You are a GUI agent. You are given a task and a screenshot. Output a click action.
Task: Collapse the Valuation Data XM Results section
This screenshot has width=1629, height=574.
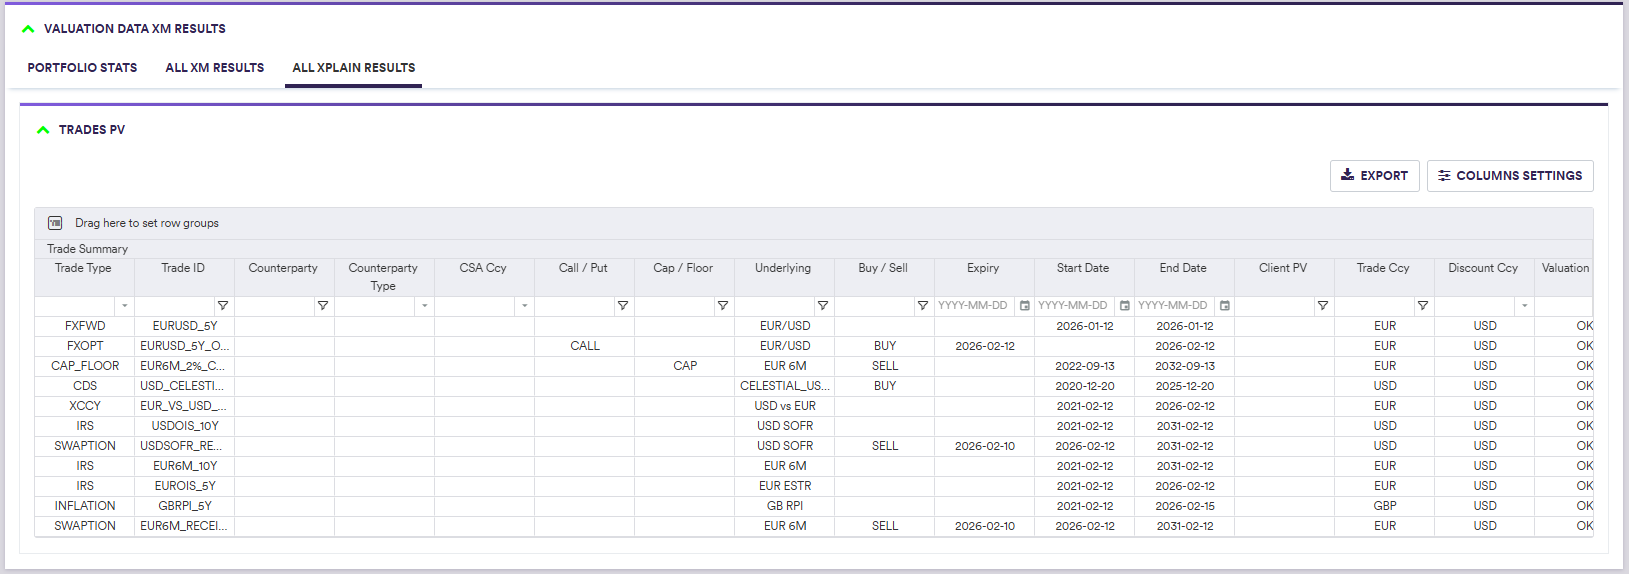28,29
